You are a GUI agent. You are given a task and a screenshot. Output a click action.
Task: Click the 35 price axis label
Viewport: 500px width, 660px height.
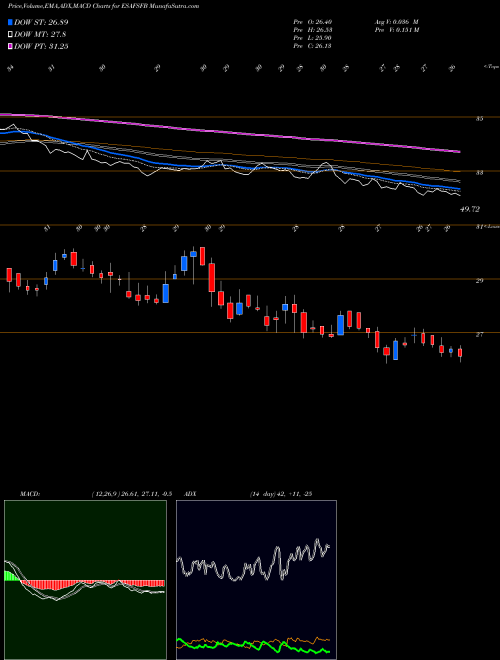[479, 119]
